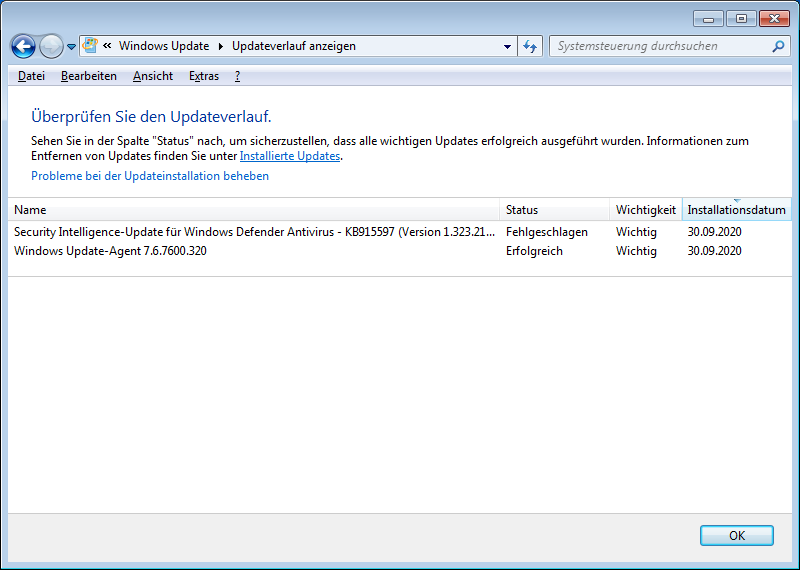Image resolution: width=800 pixels, height=570 pixels.
Task: Click the Back navigation arrow
Action: point(23,46)
